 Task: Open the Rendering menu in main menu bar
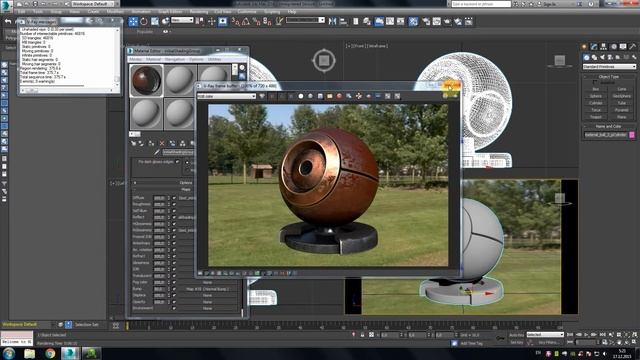tap(199, 11)
